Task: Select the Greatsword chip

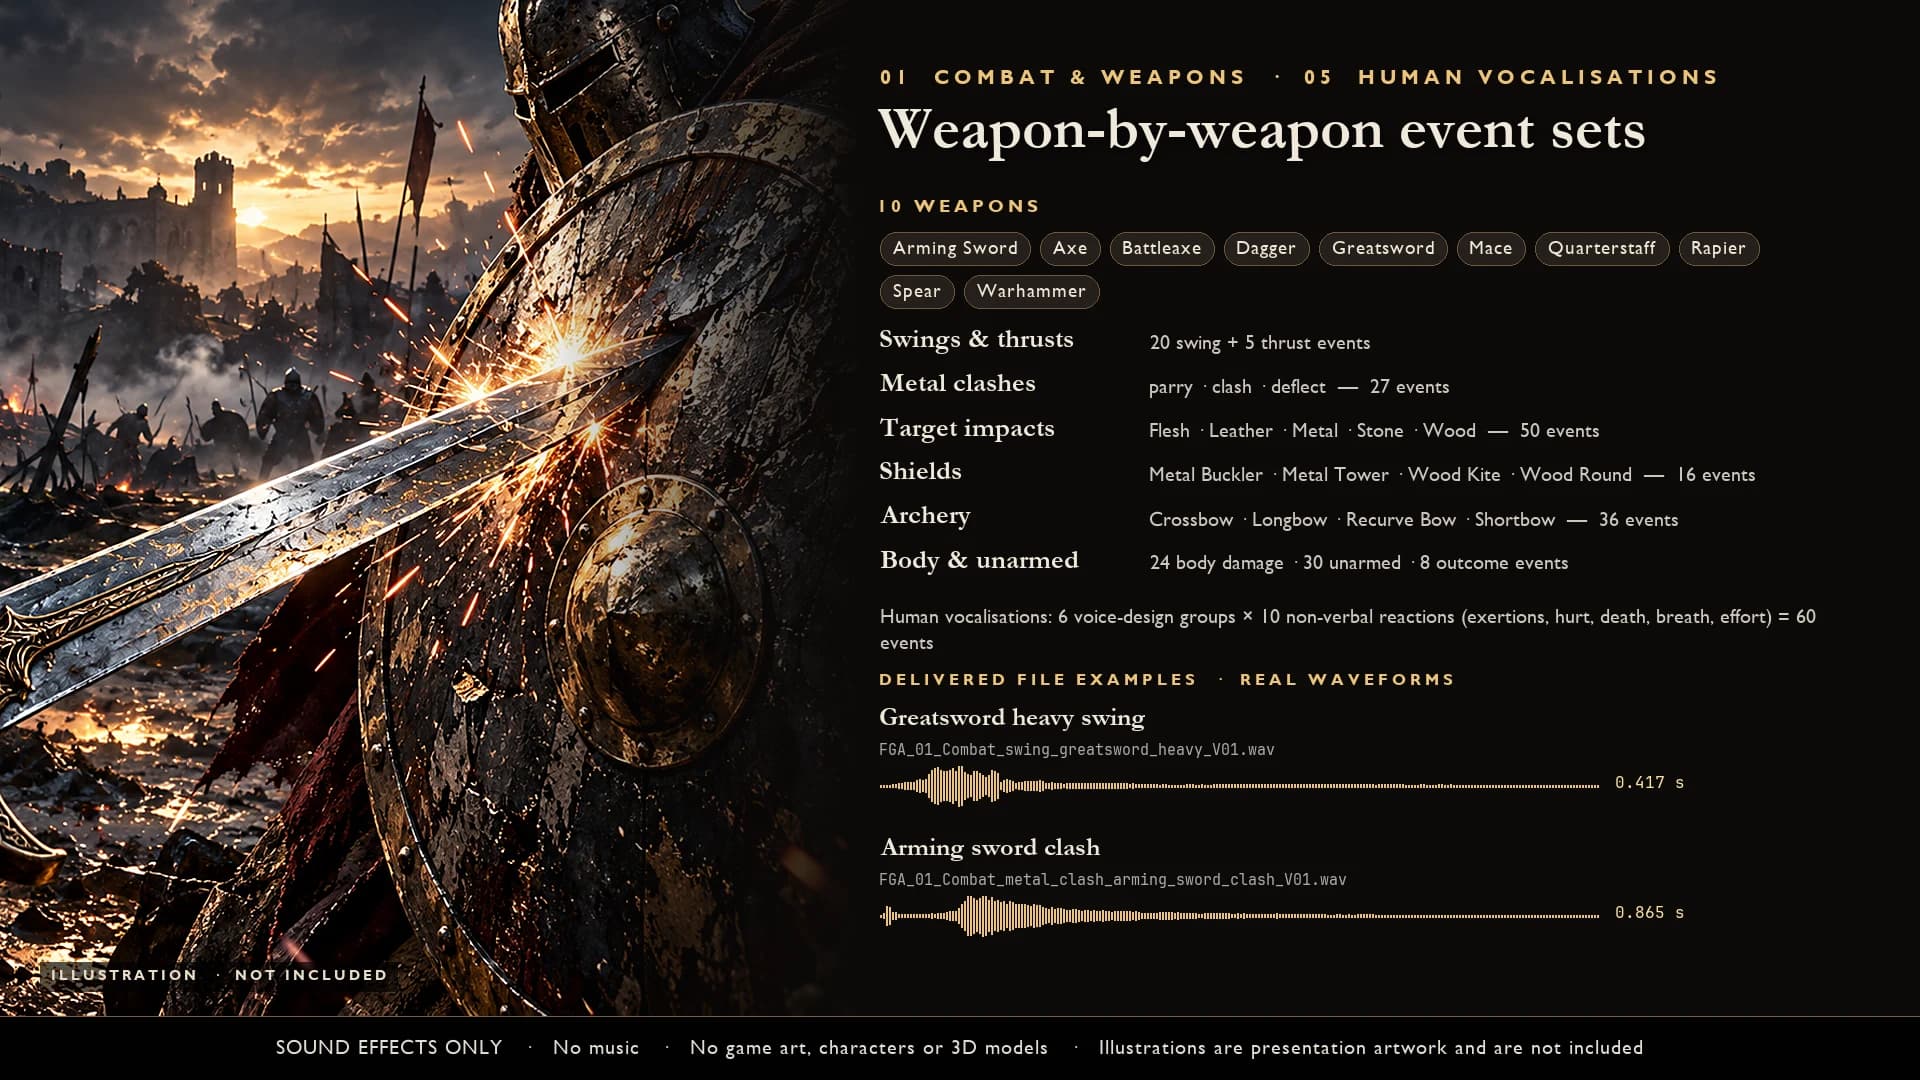Action: point(1383,248)
